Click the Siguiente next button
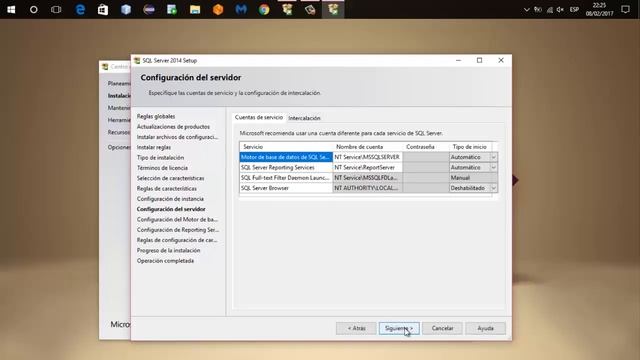 399,328
